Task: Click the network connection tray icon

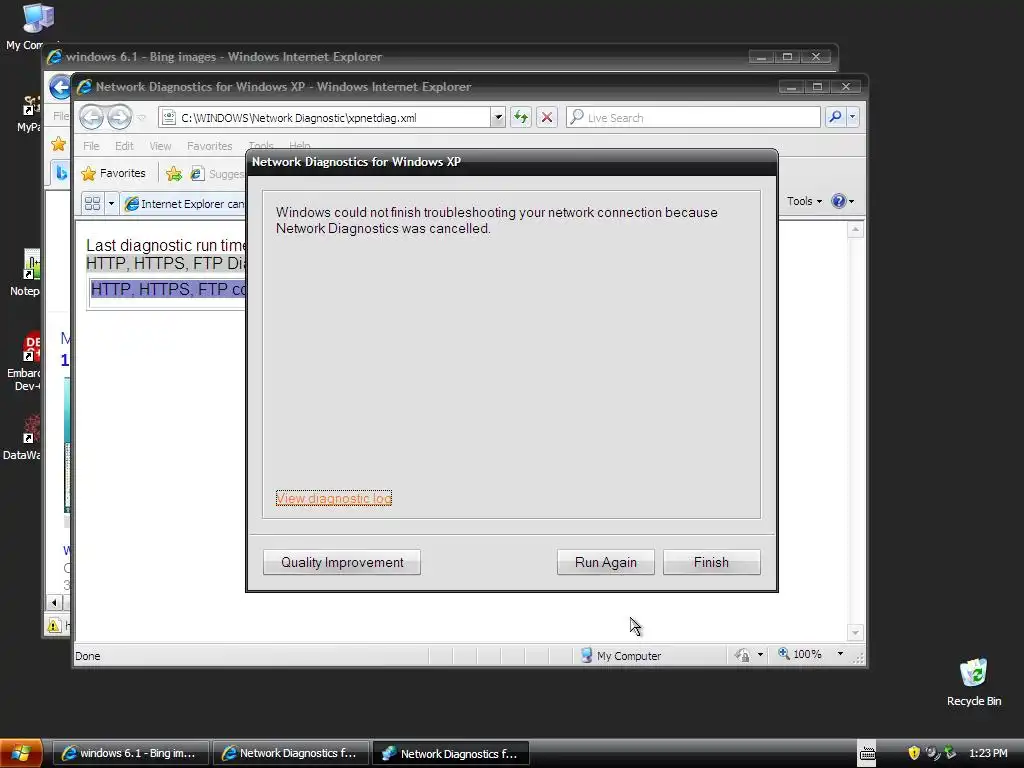Action: tap(950, 753)
